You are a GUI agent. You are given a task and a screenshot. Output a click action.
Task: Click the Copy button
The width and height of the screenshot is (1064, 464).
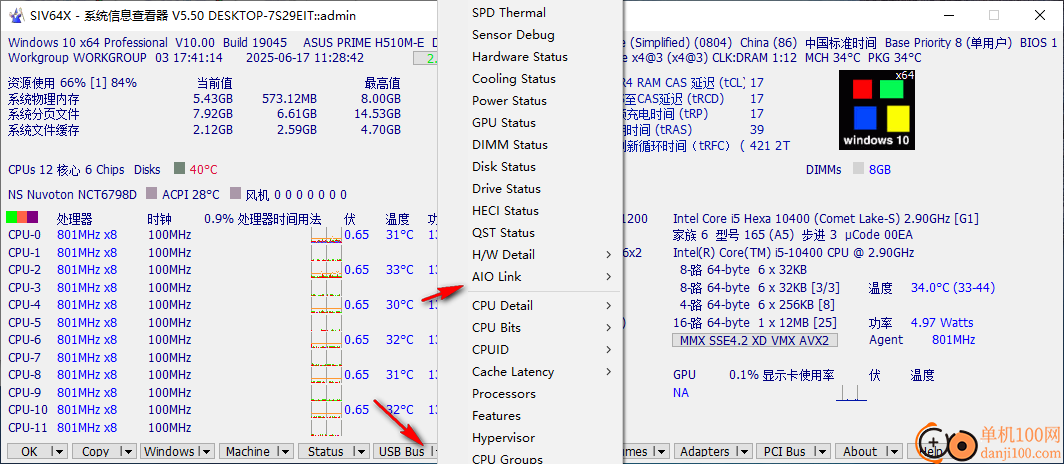(x=95, y=451)
